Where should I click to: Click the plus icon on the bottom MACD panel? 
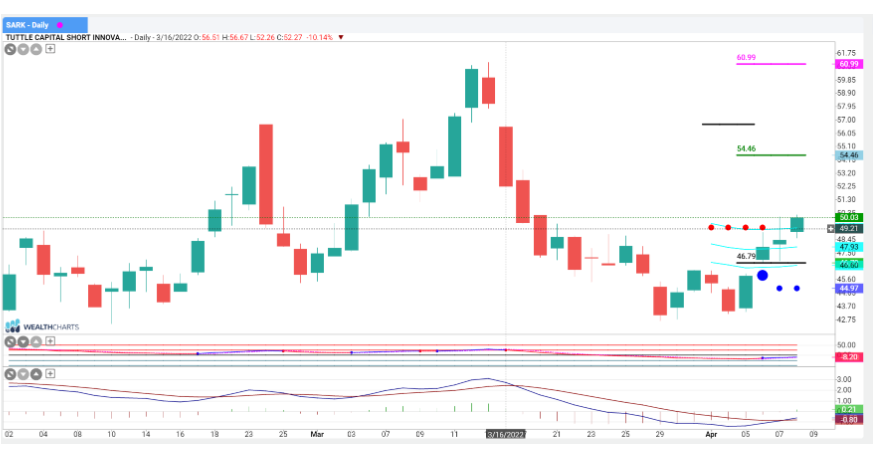(49, 373)
